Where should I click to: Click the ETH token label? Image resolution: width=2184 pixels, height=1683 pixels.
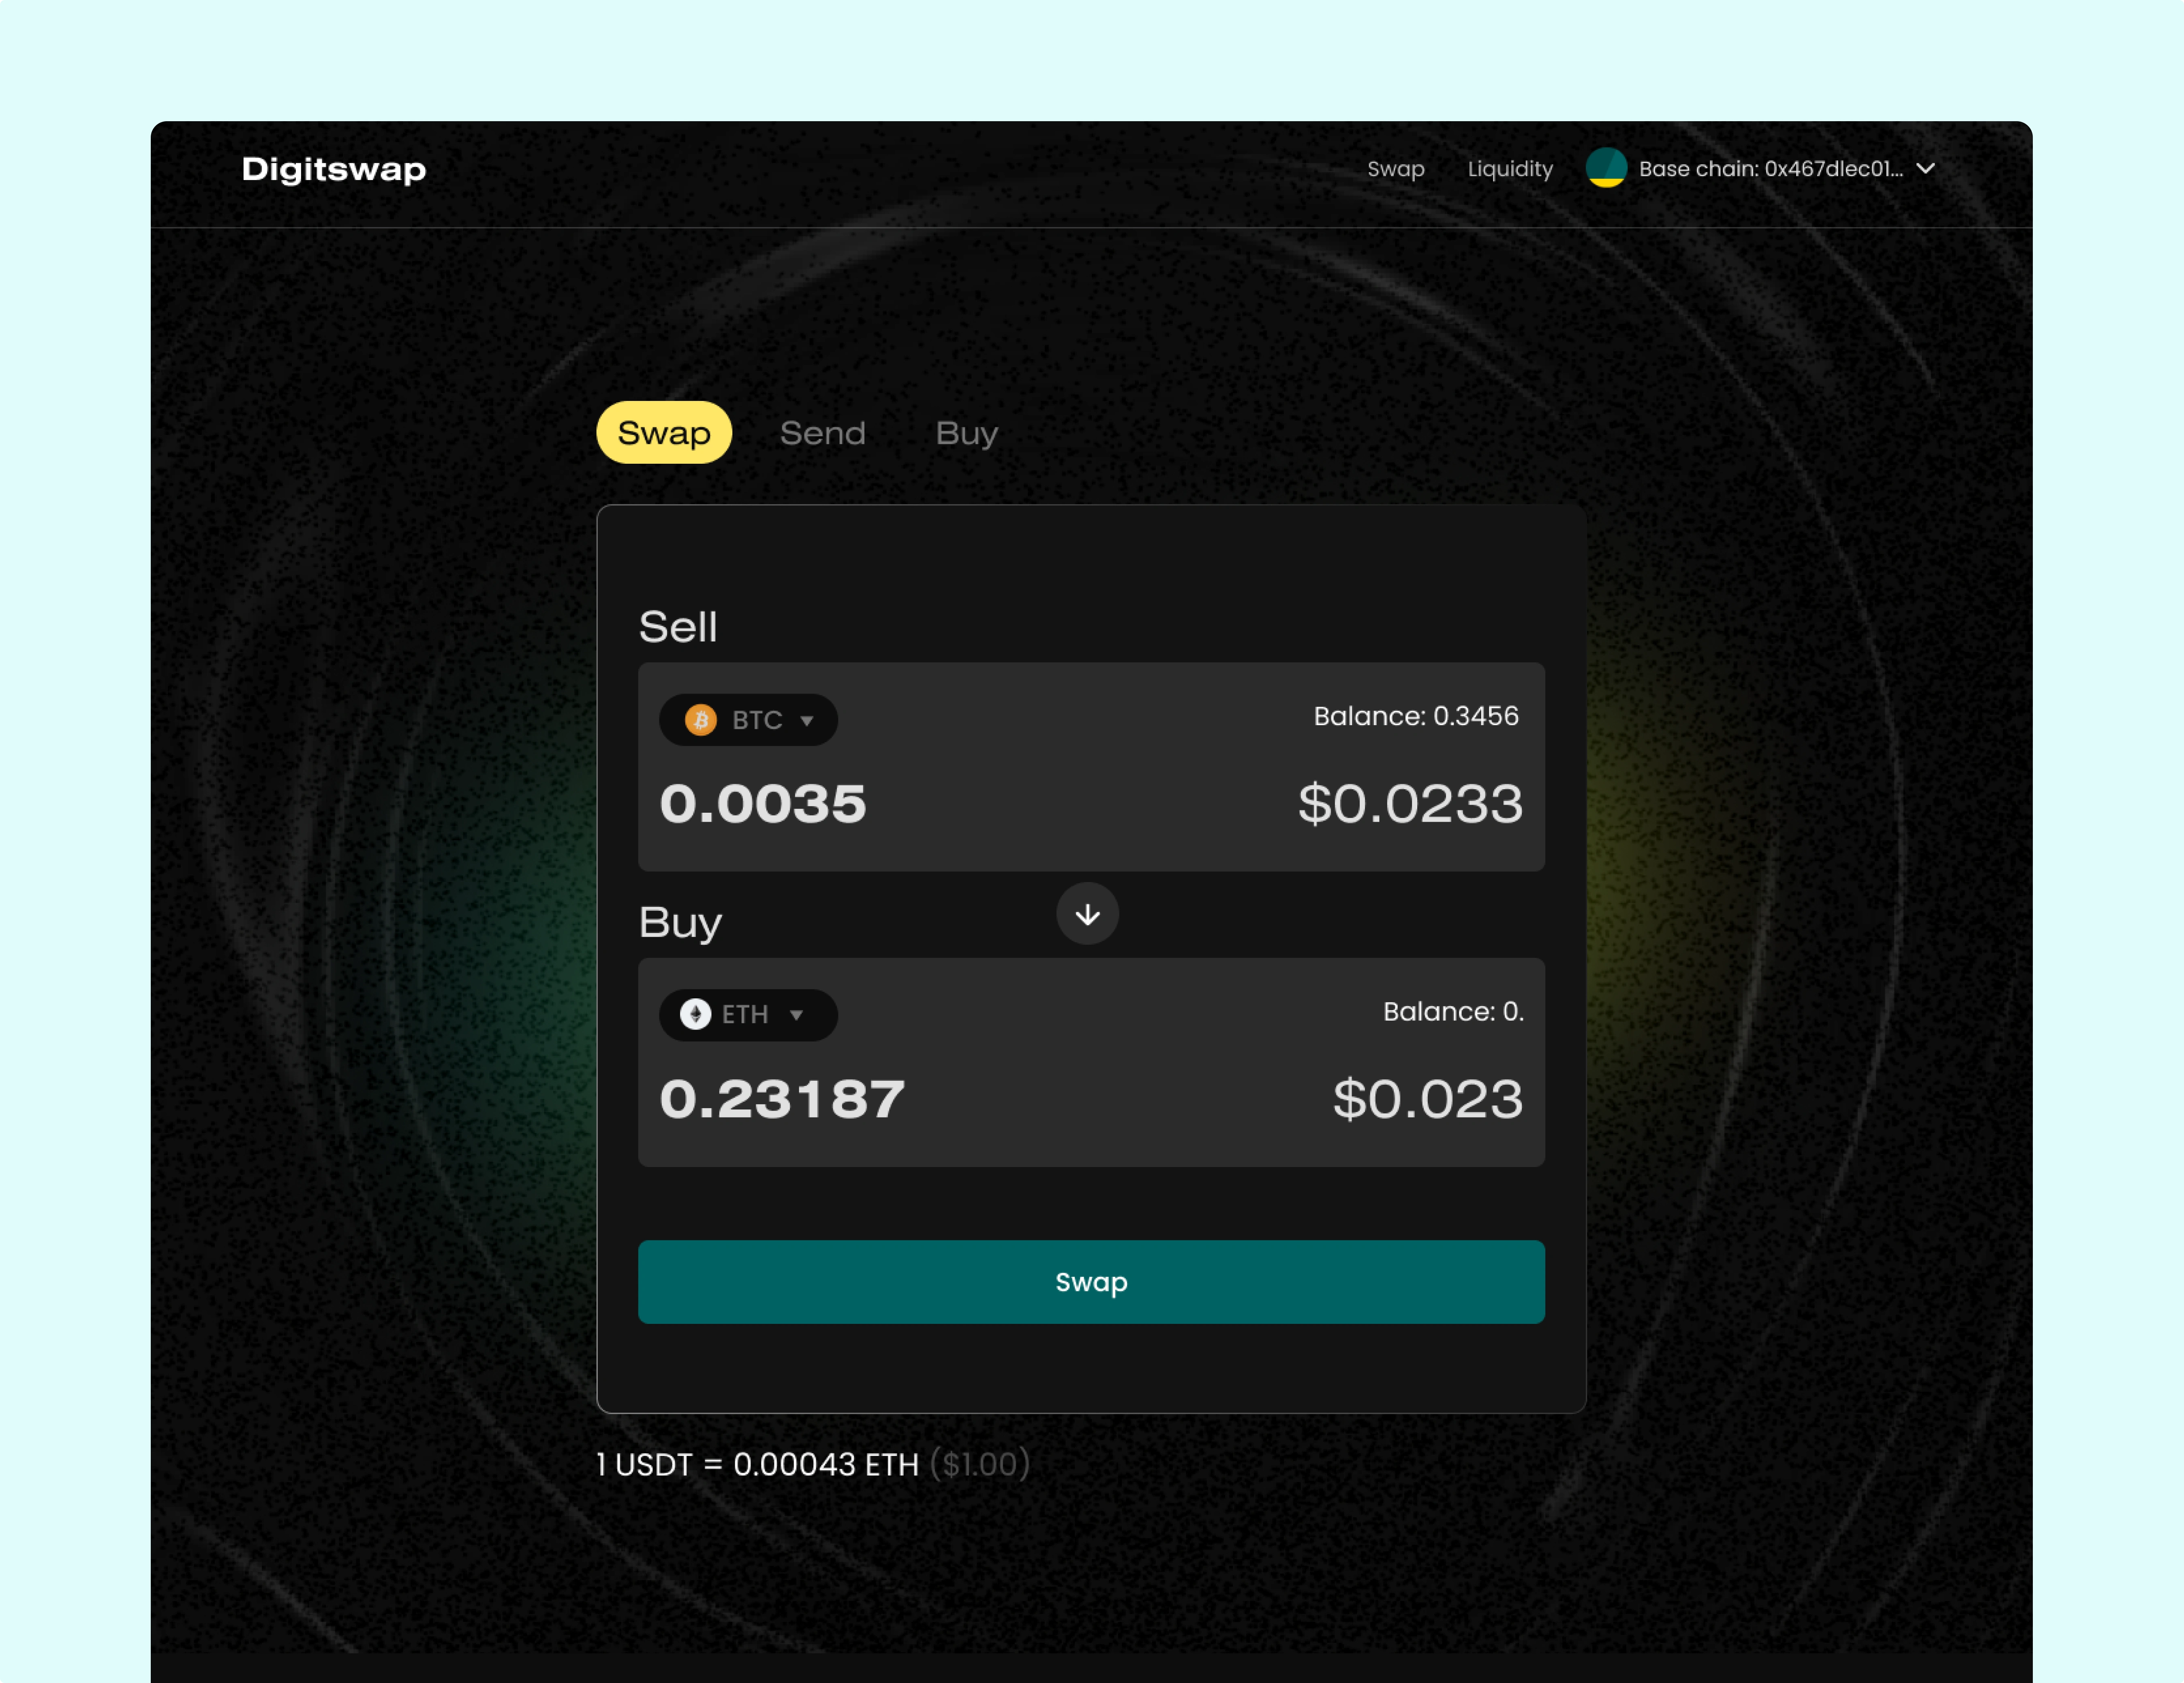coord(745,1014)
